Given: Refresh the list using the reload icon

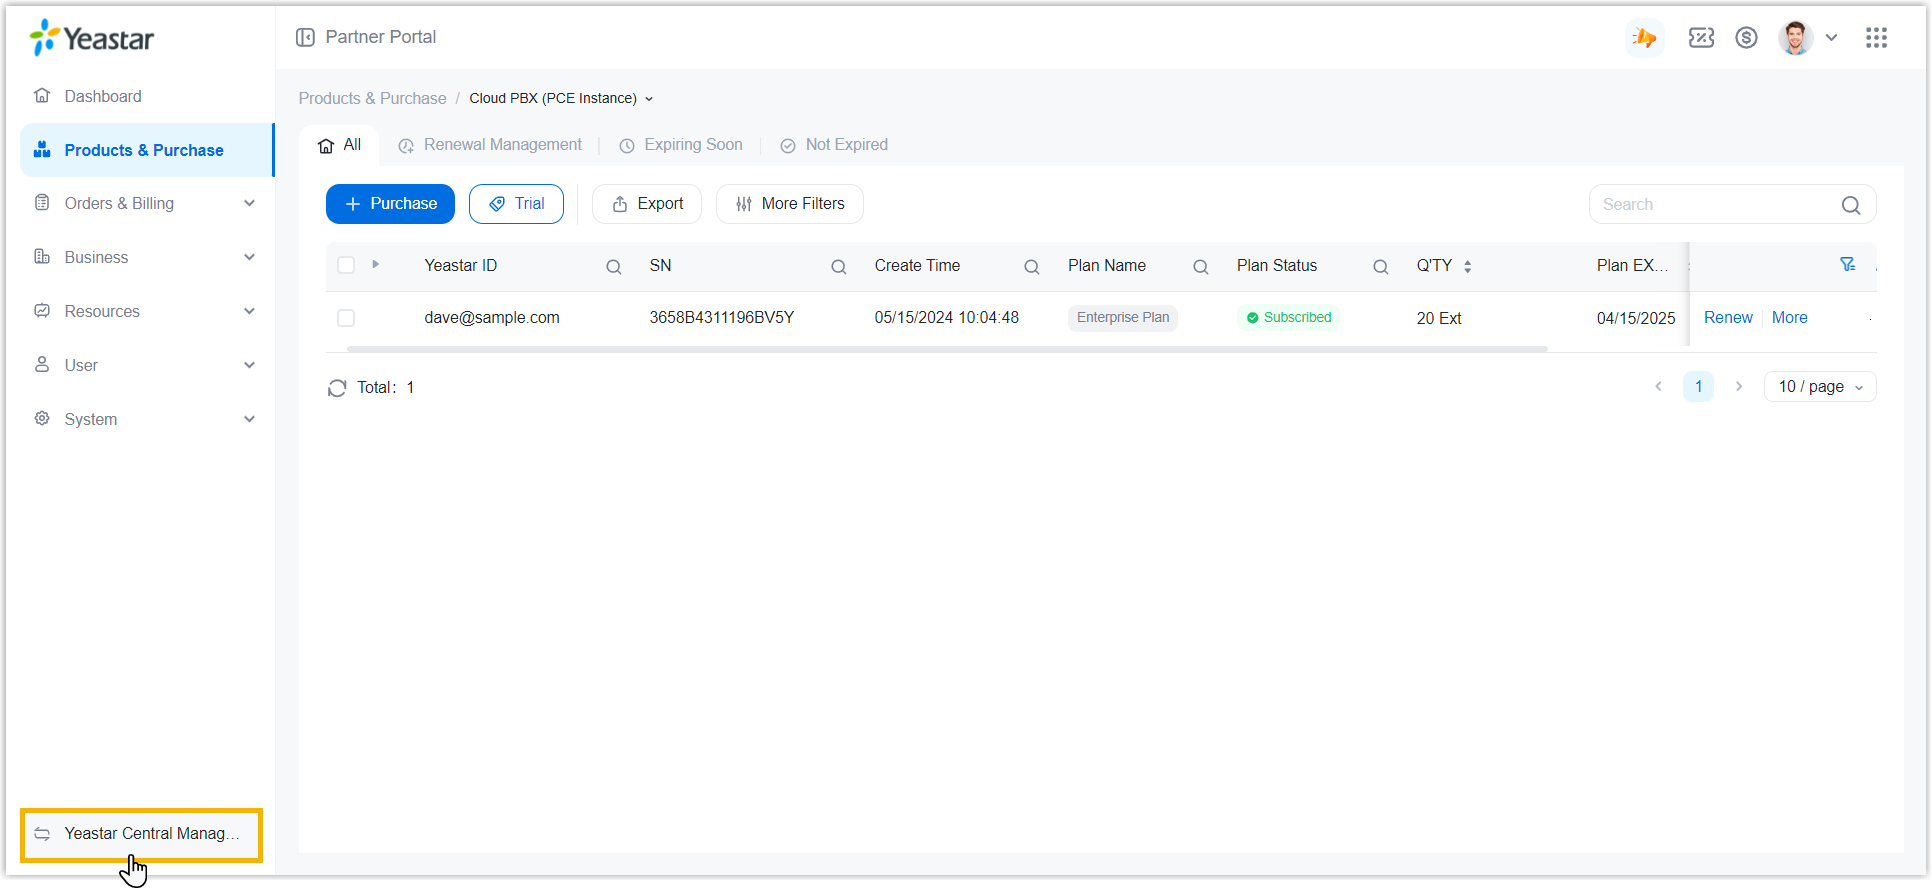Looking at the screenshot, I should 337,388.
